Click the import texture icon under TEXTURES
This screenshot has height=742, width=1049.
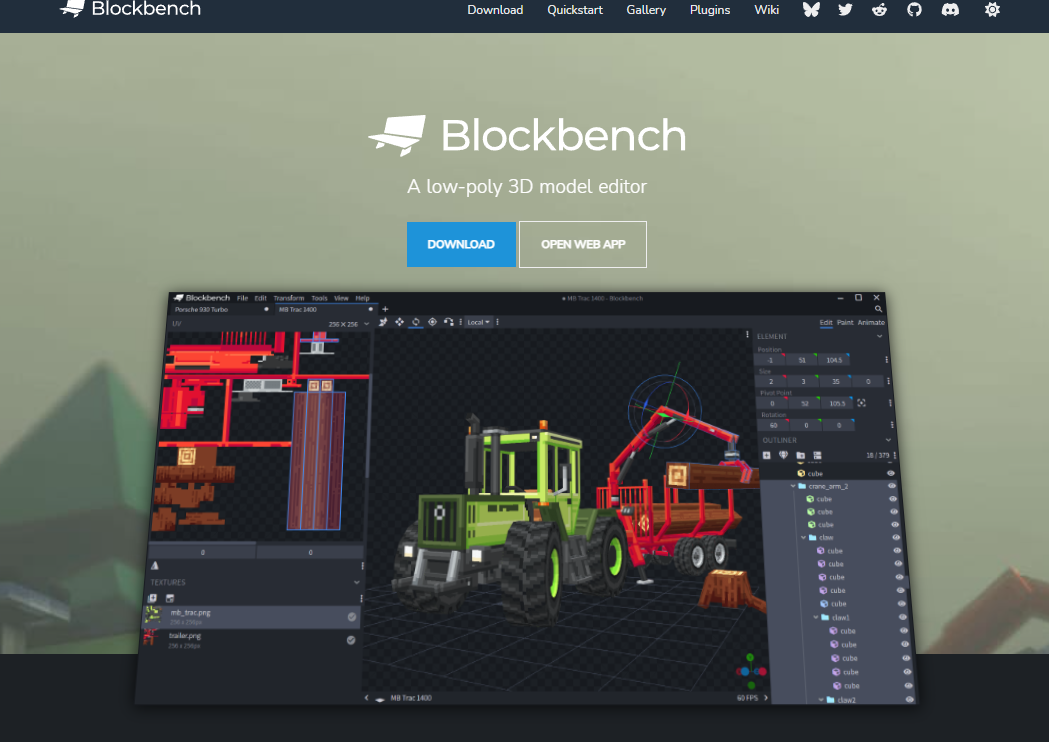point(153,598)
